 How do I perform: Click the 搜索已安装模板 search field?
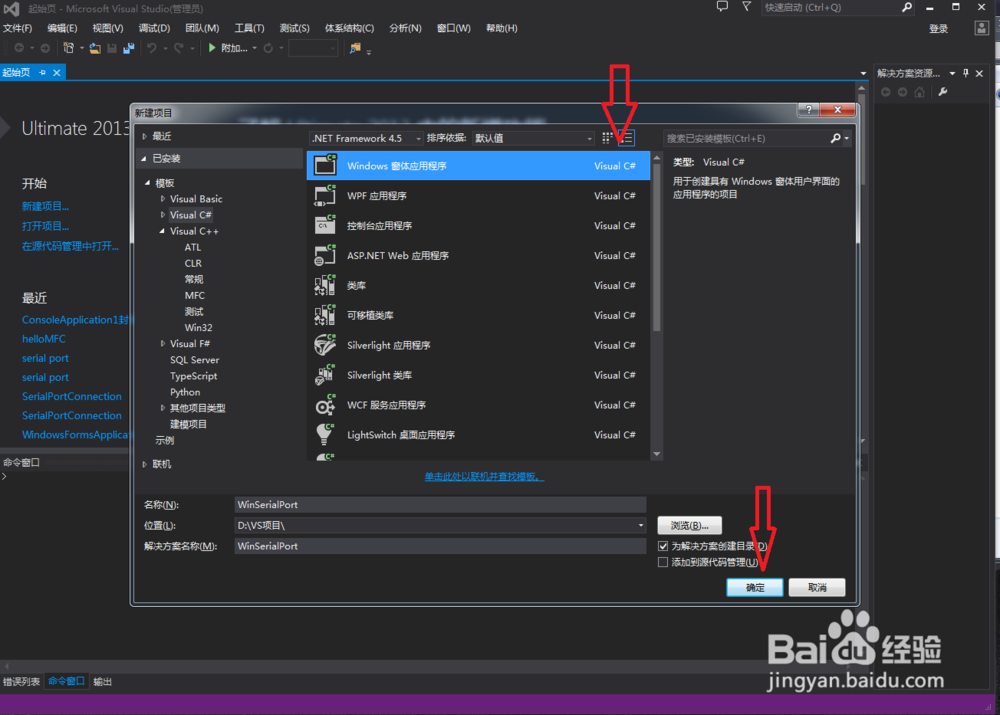click(746, 138)
